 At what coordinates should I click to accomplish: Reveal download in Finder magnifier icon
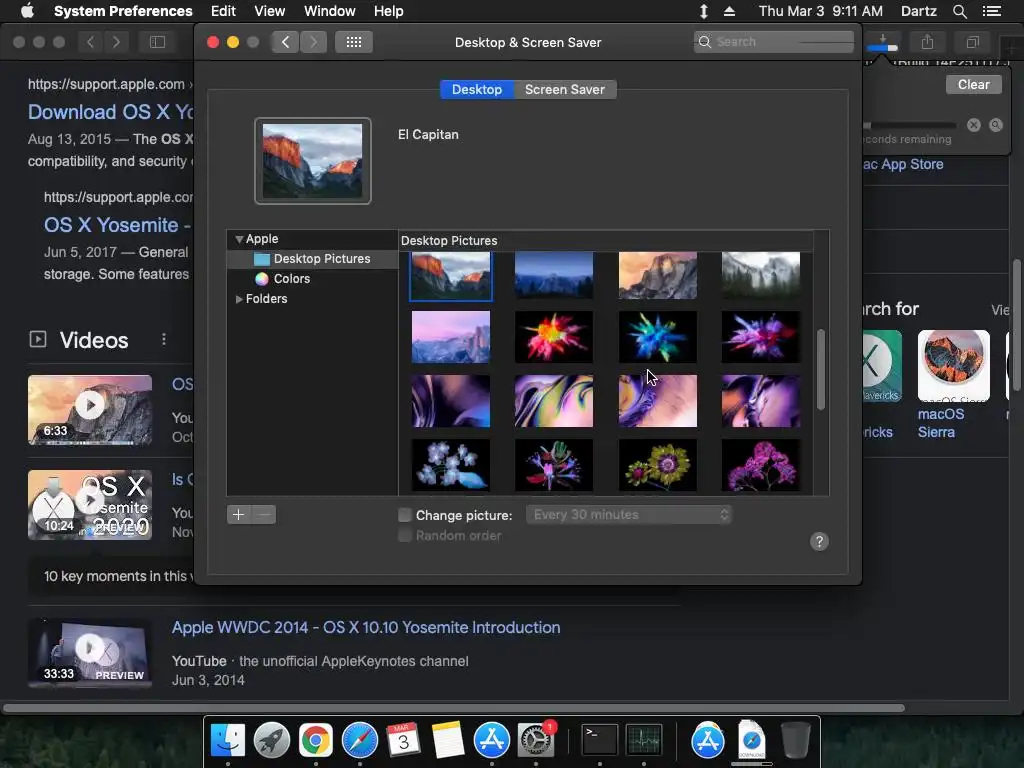click(995, 125)
